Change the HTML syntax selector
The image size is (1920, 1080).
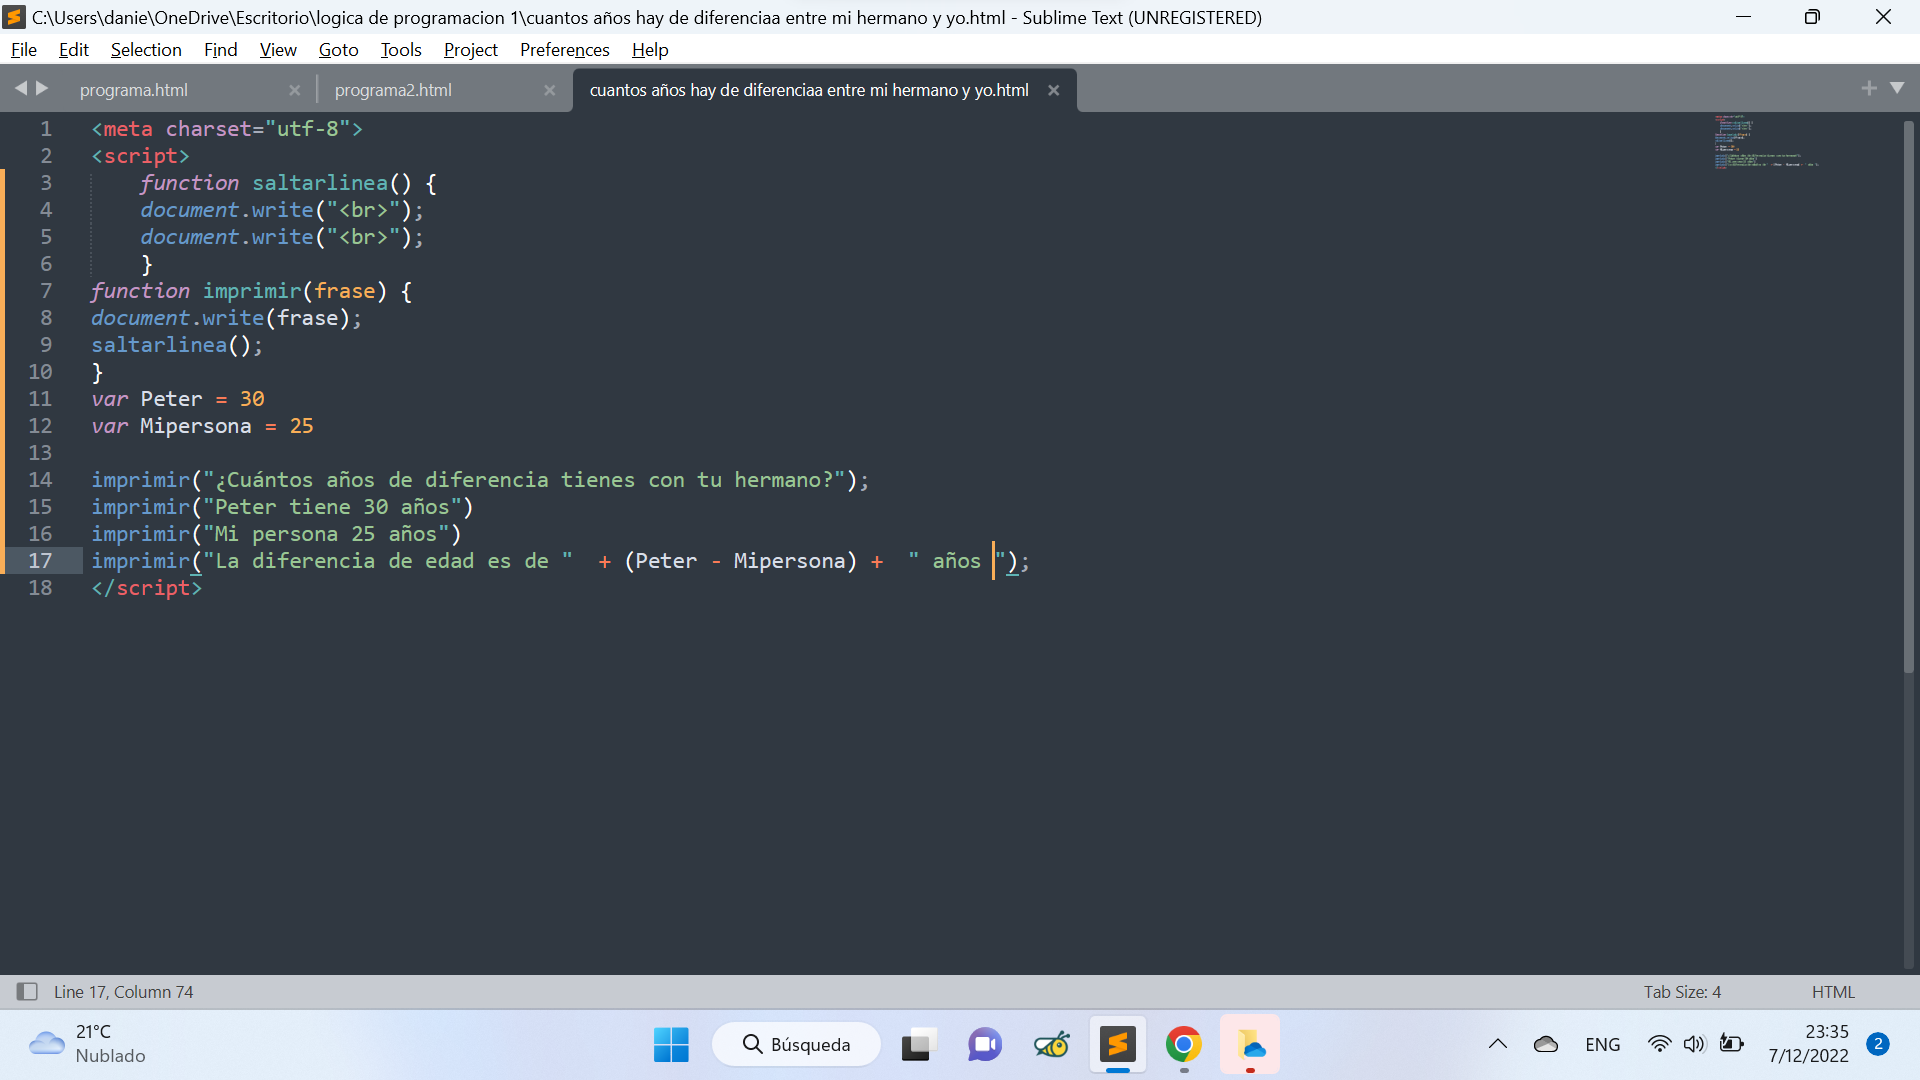click(1832, 991)
